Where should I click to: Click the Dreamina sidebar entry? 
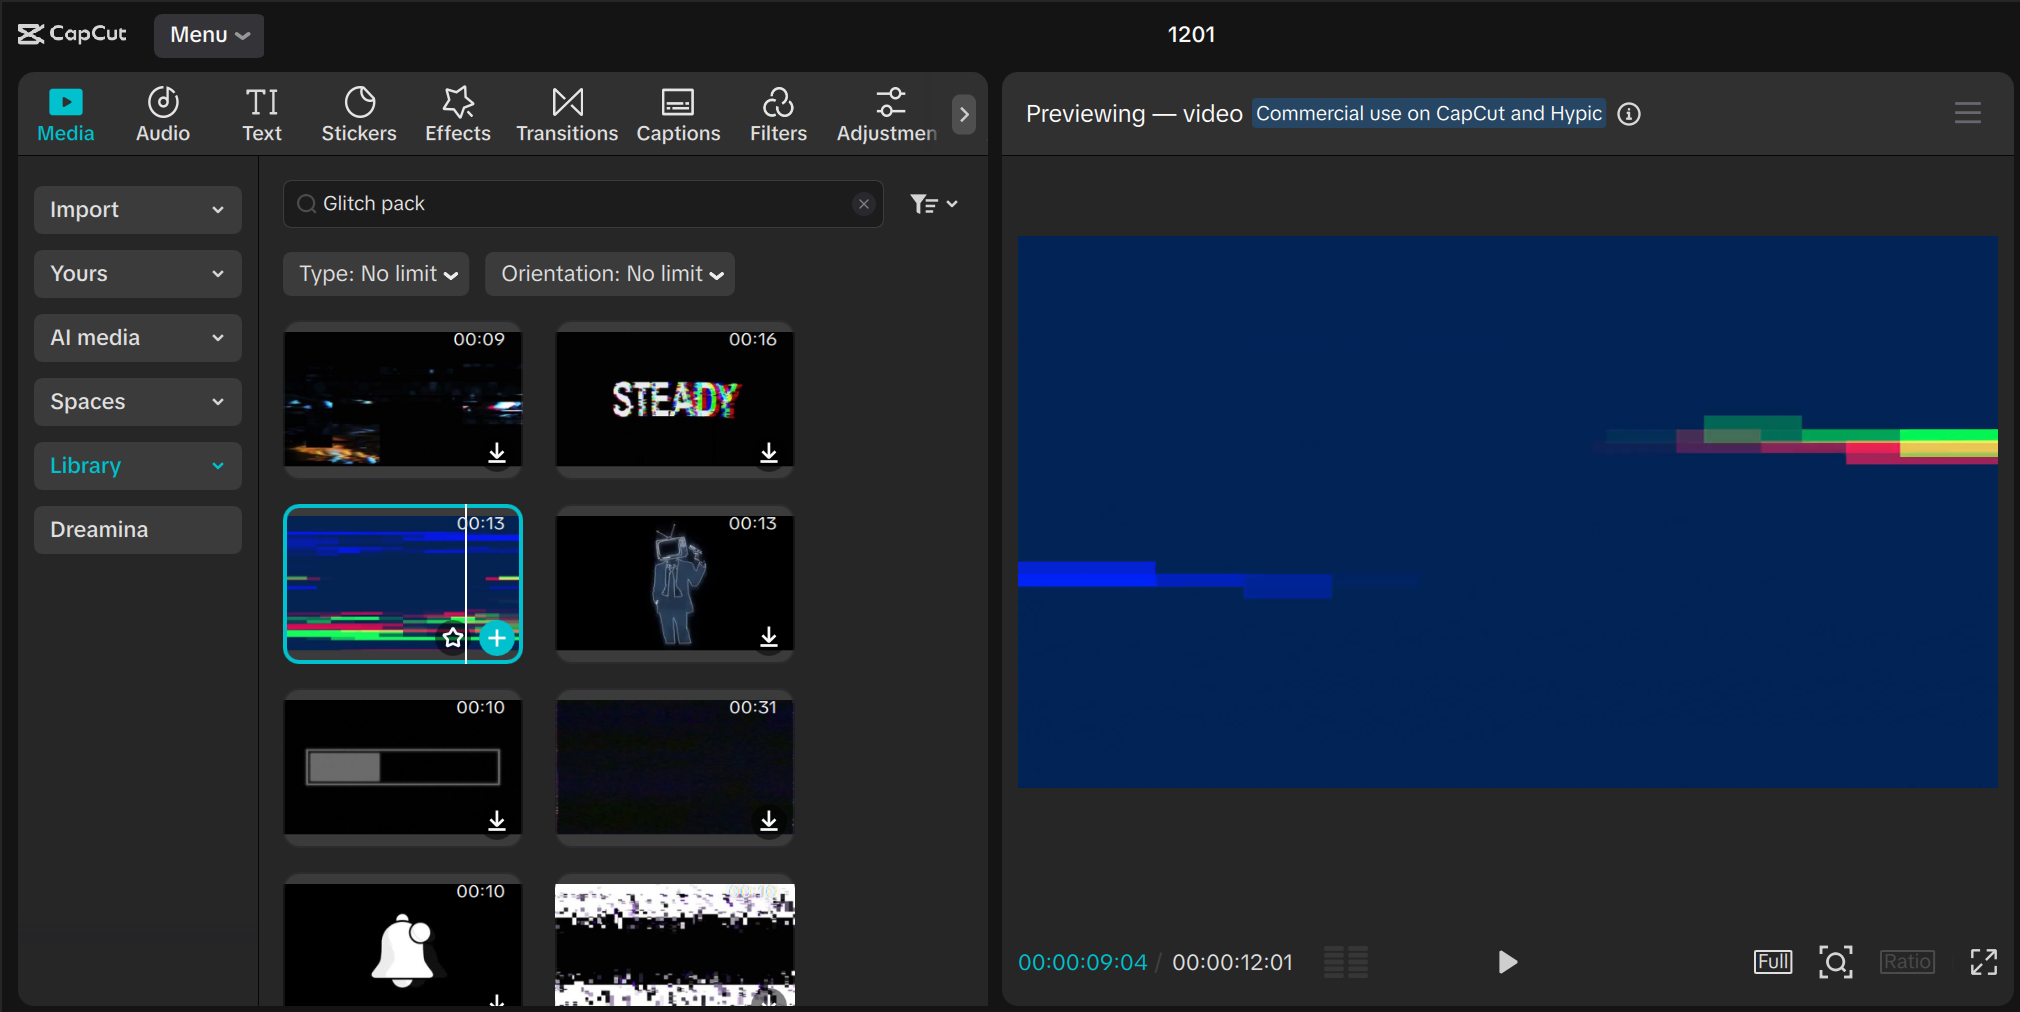[137, 529]
